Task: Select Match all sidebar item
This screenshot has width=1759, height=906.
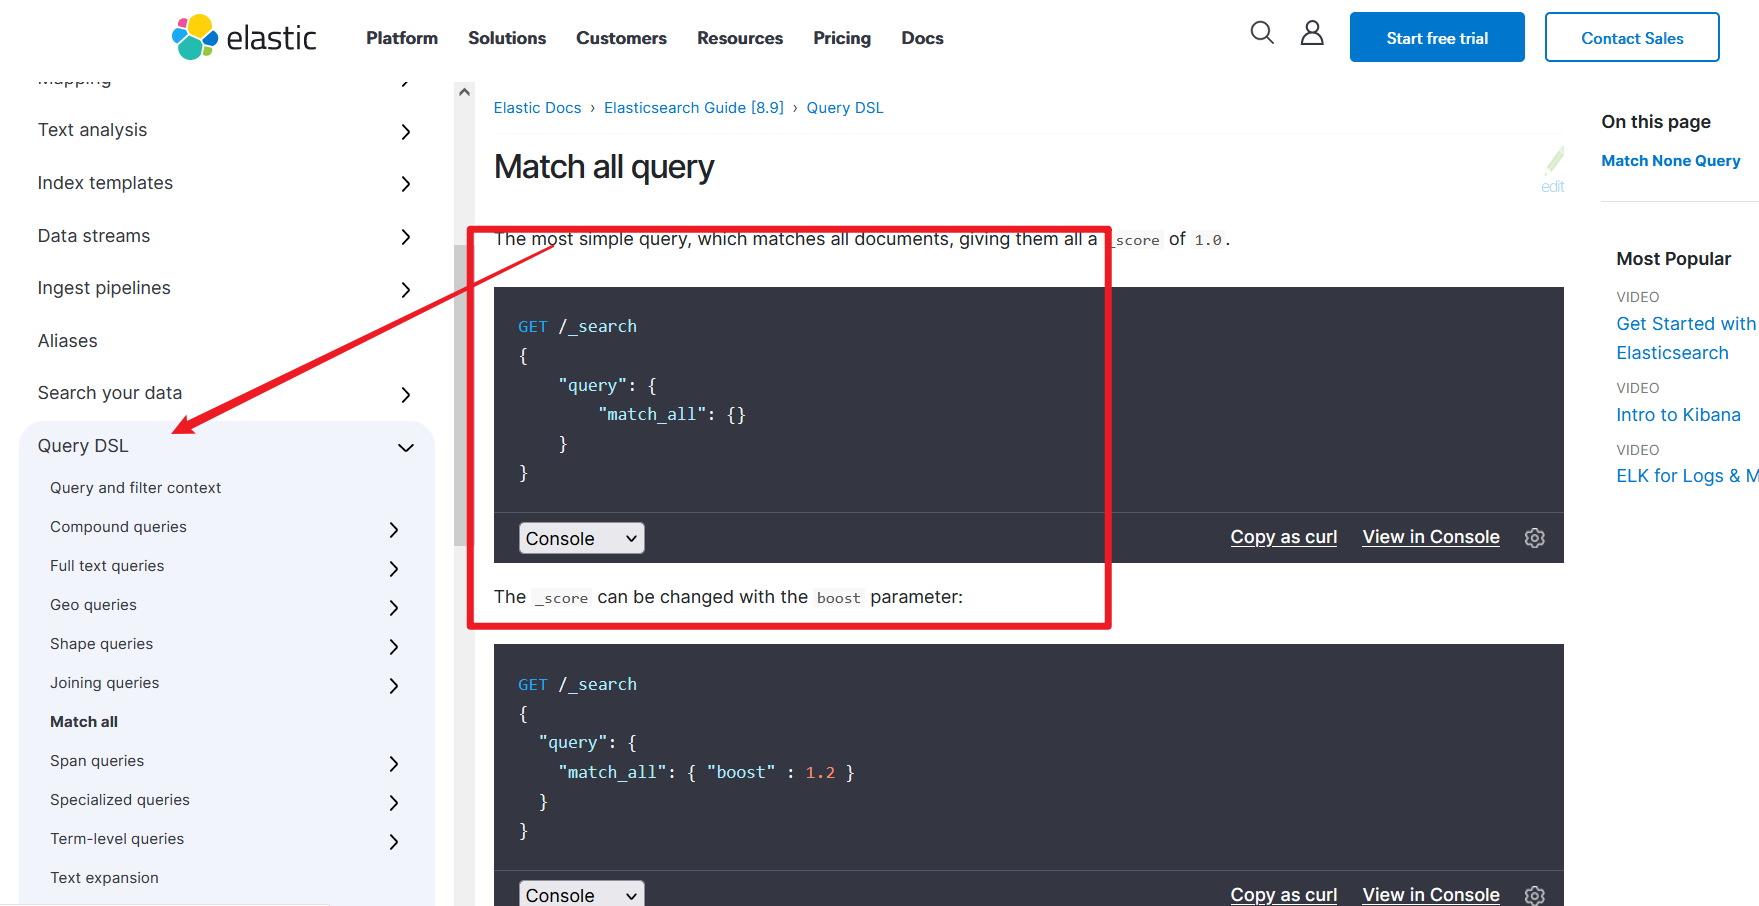Action: pyautogui.click(x=84, y=722)
